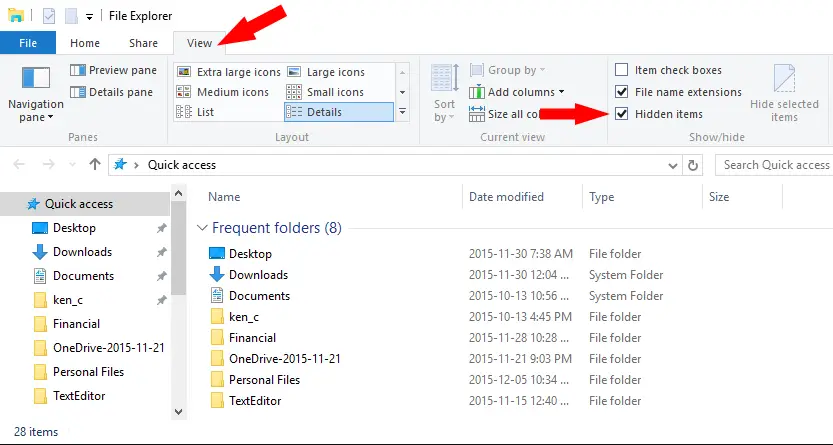Select ken_c row in Frequent folders list
Viewport: 833px width, 445px height.
click(x=425, y=317)
